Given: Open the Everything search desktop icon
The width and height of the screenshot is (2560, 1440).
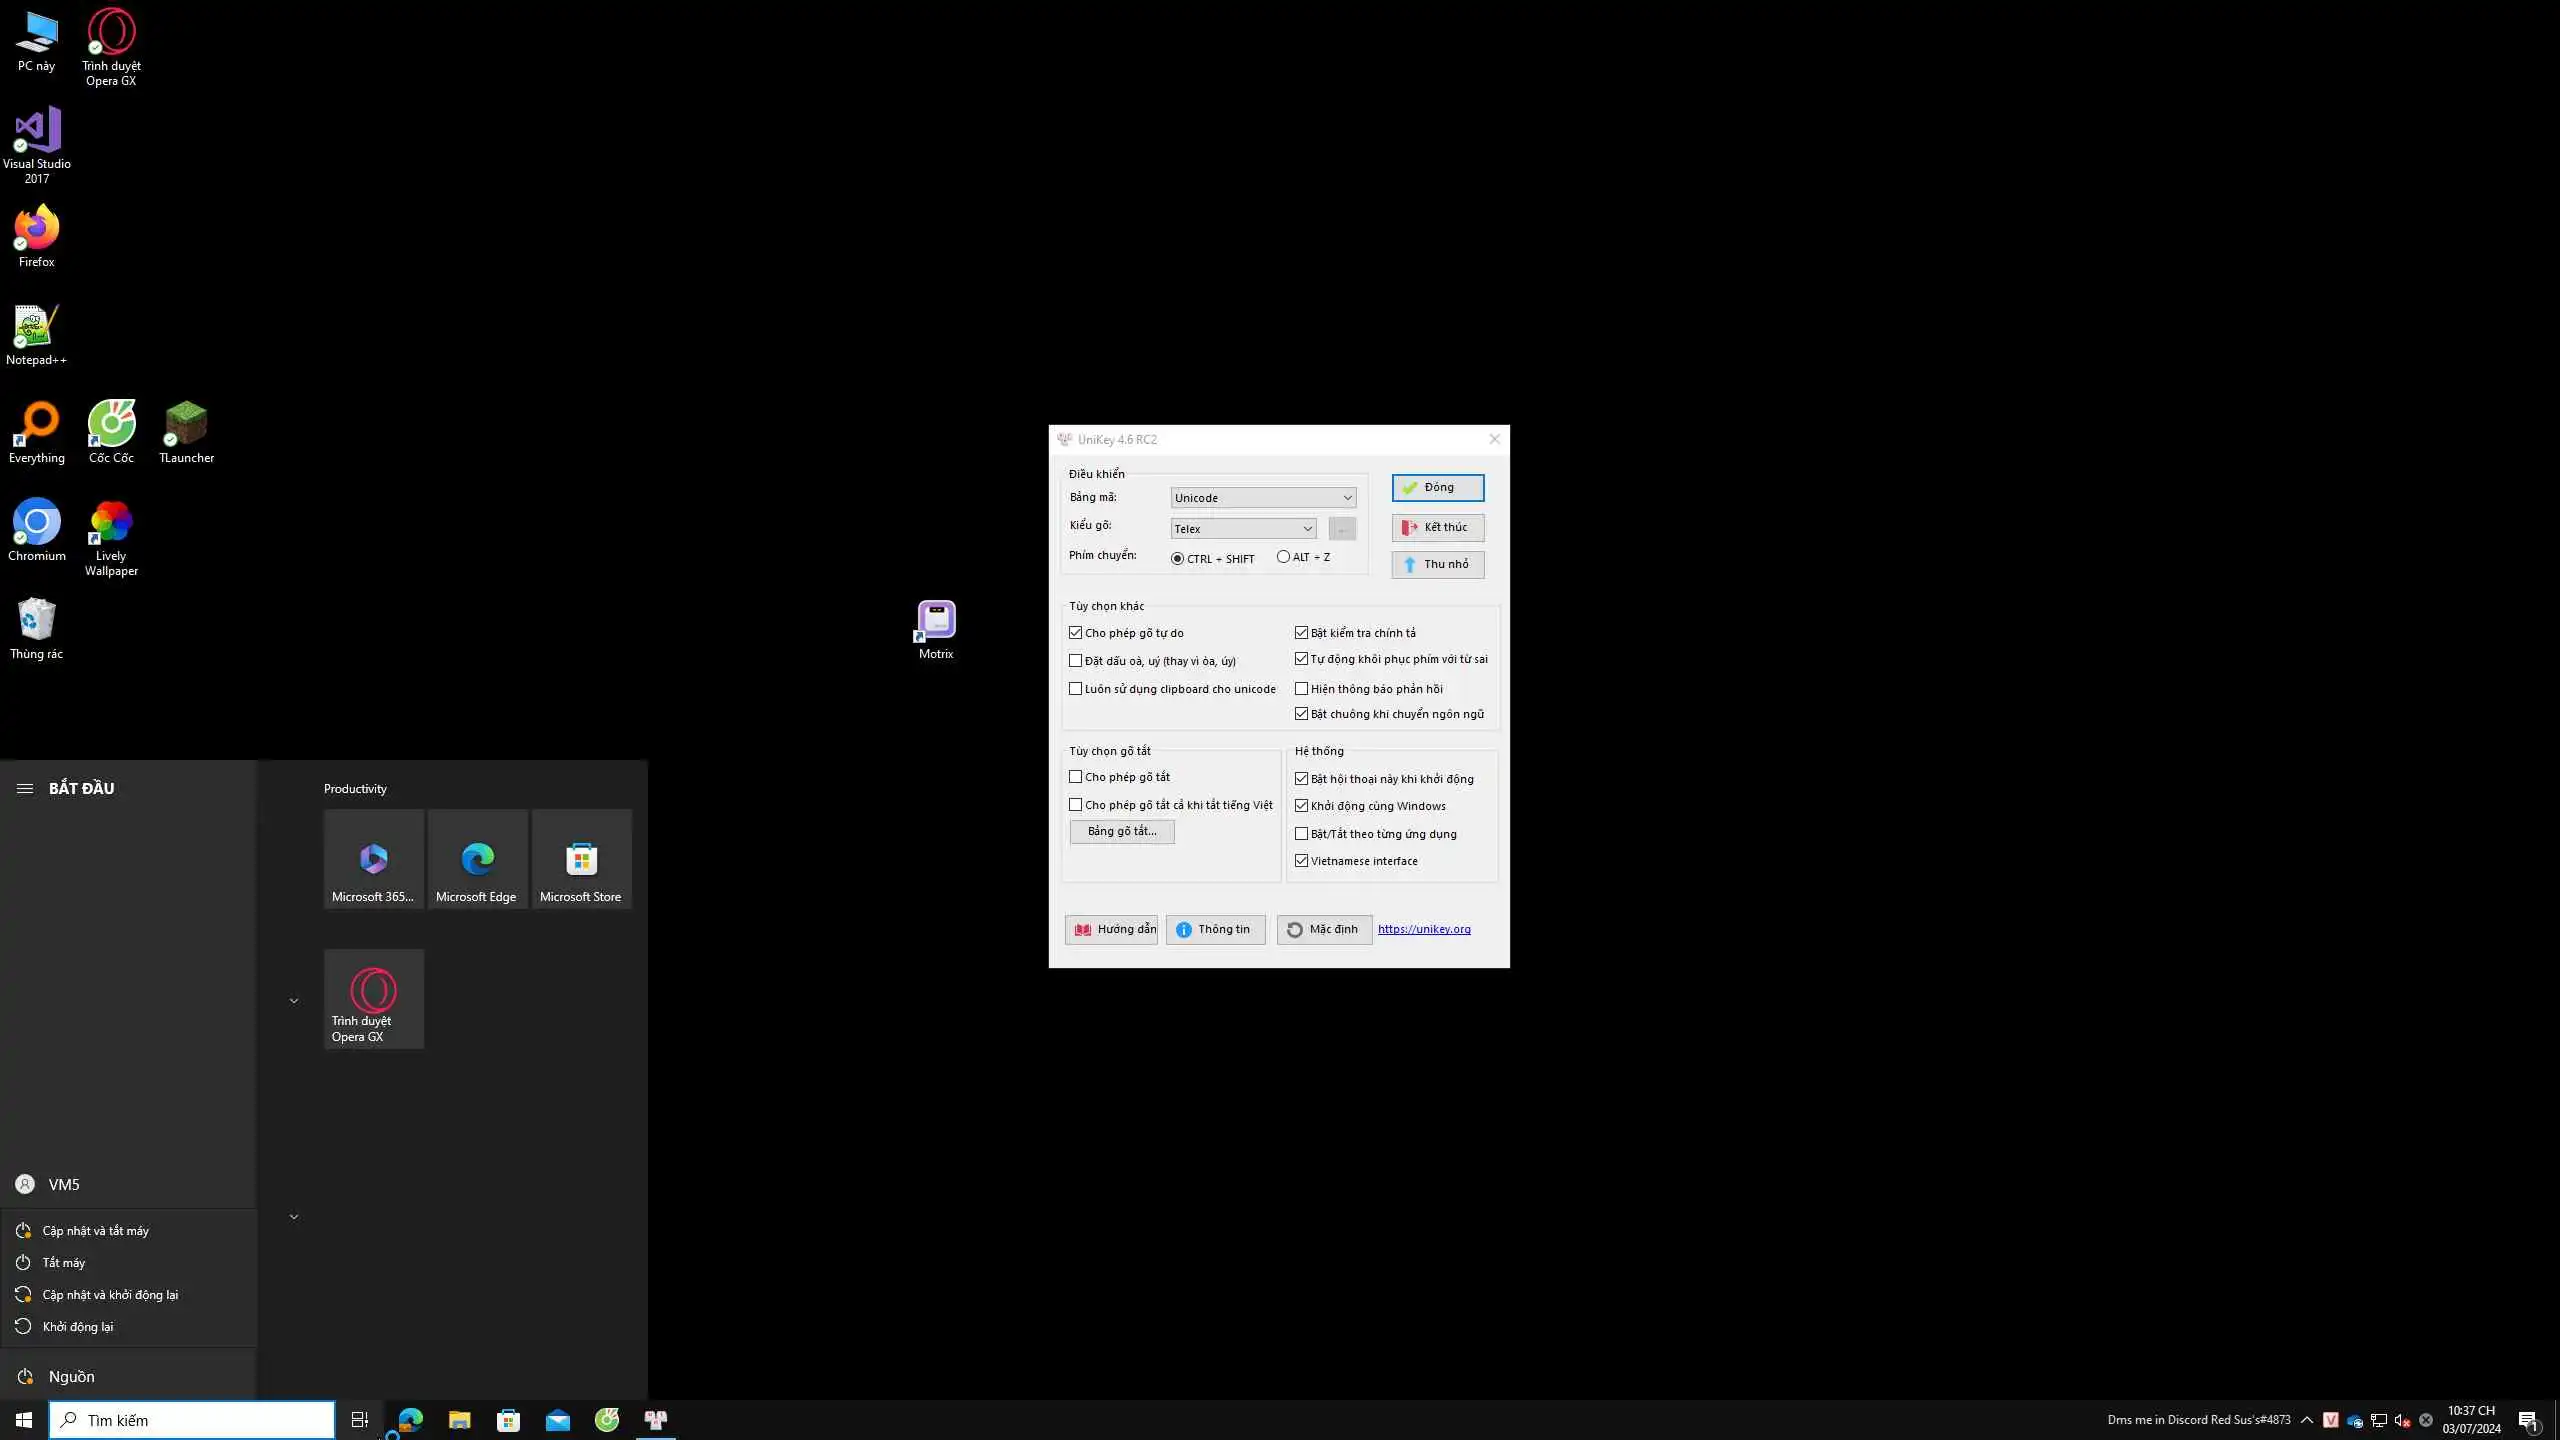Looking at the screenshot, I should coord(37,426).
